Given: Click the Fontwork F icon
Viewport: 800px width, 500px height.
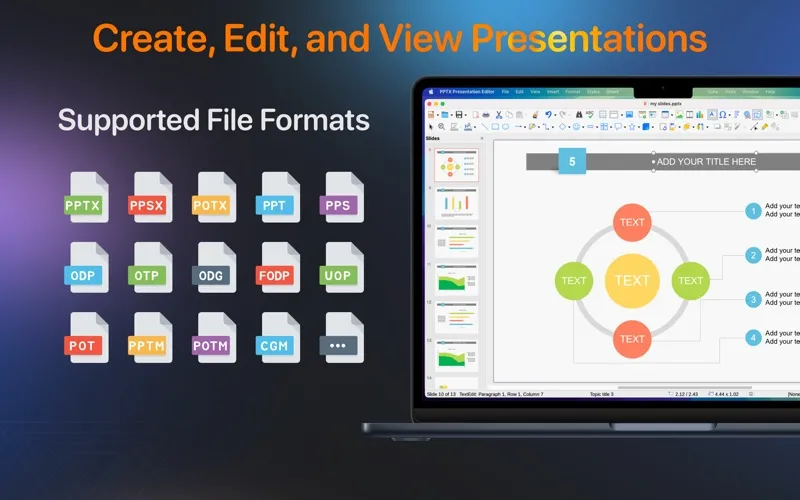Looking at the screenshot, I should [x=737, y=115].
